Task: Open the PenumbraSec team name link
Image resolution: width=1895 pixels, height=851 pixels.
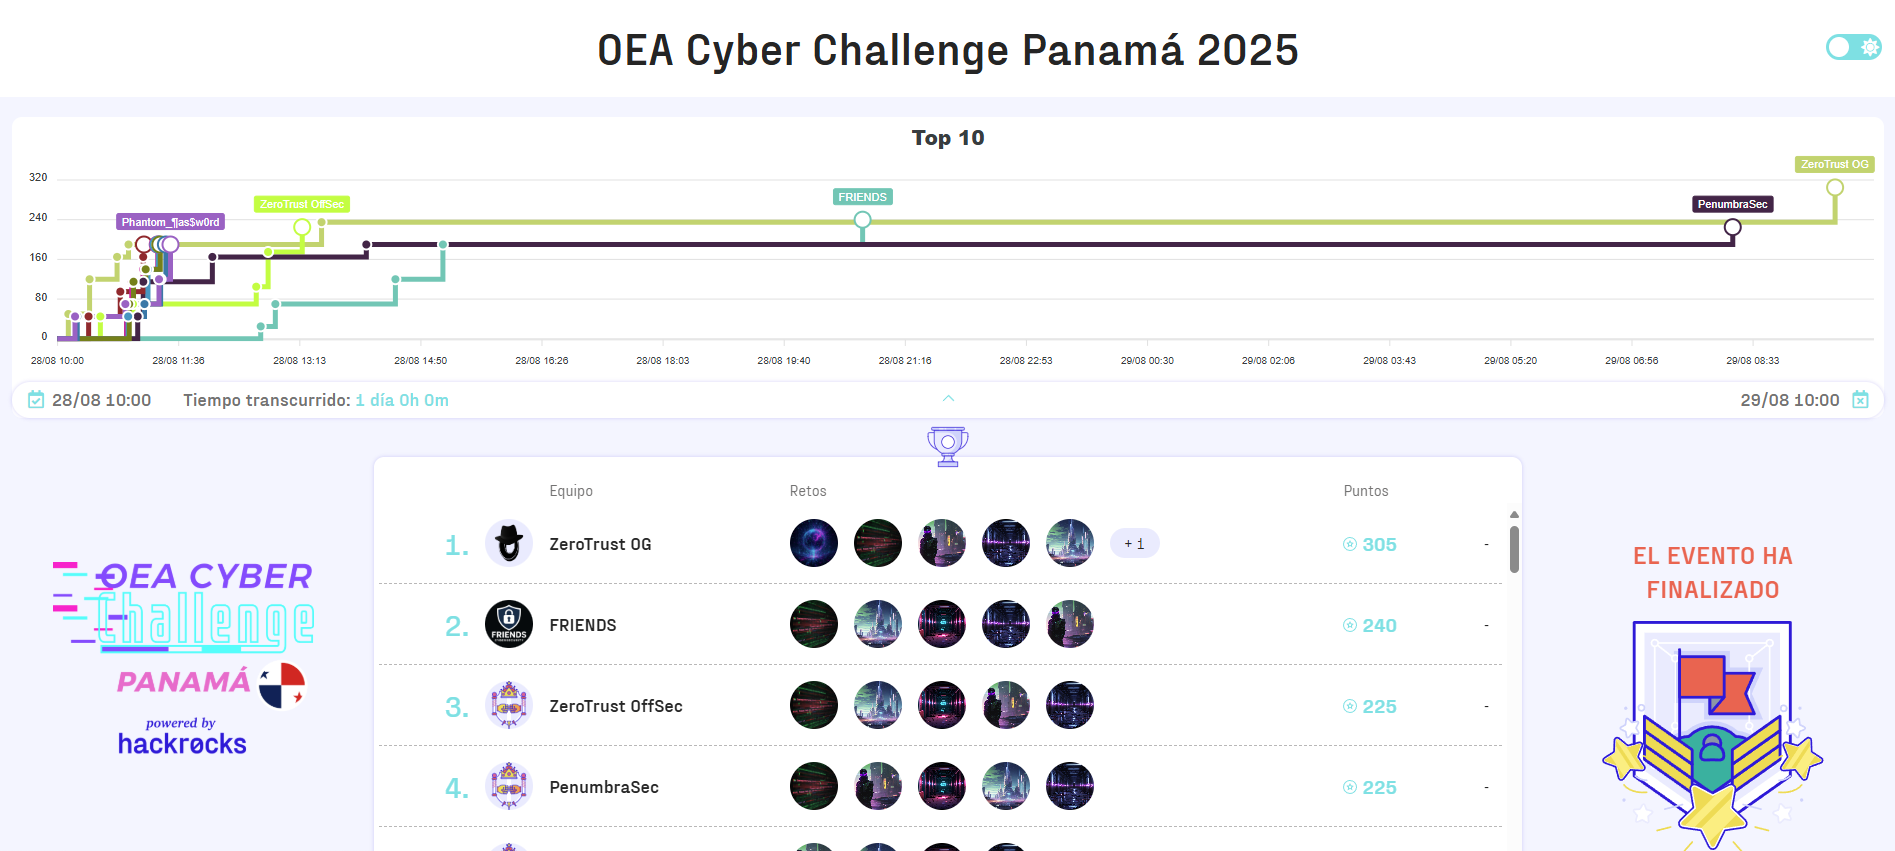Action: point(604,787)
